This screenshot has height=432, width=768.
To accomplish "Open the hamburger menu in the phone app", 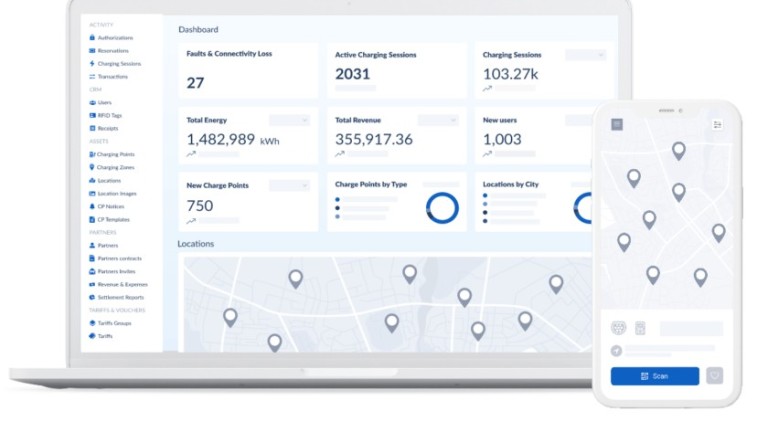I will click(617, 124).
